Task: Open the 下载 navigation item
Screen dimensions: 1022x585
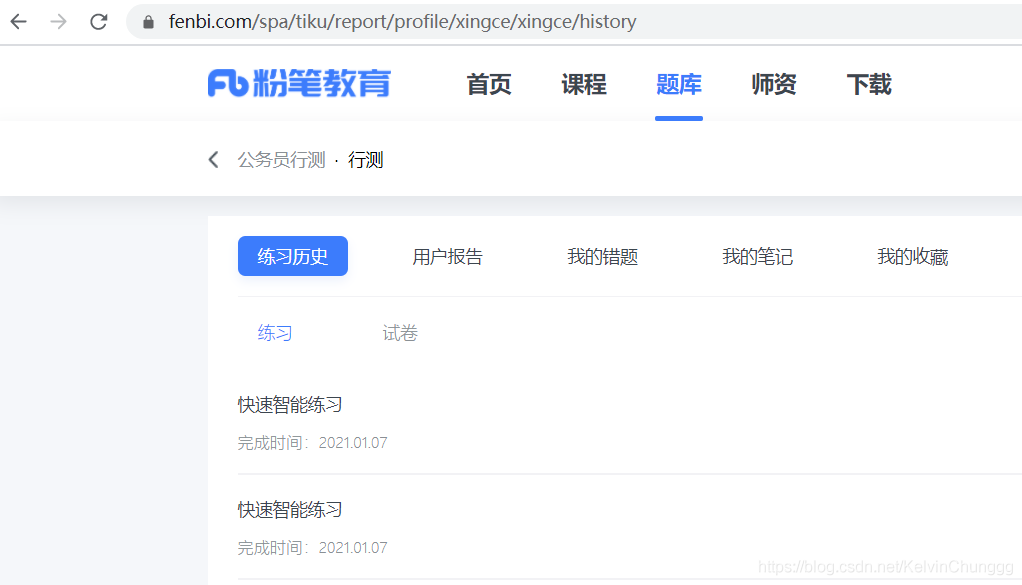Action: click(x=868, y=85)
